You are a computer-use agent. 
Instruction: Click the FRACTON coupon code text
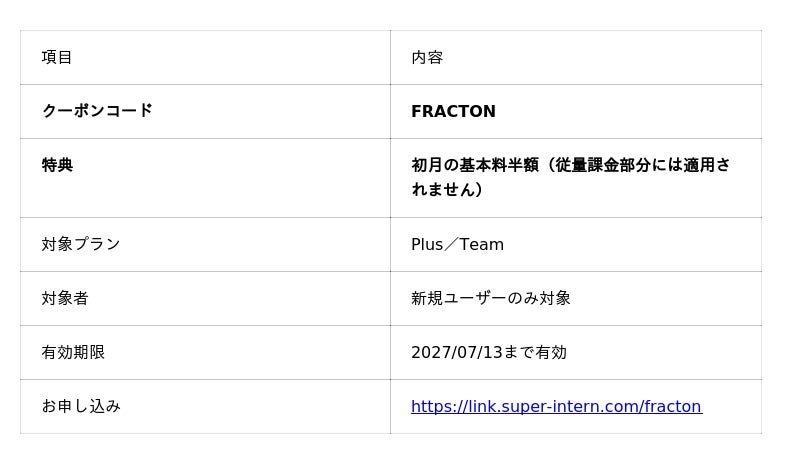453,111
